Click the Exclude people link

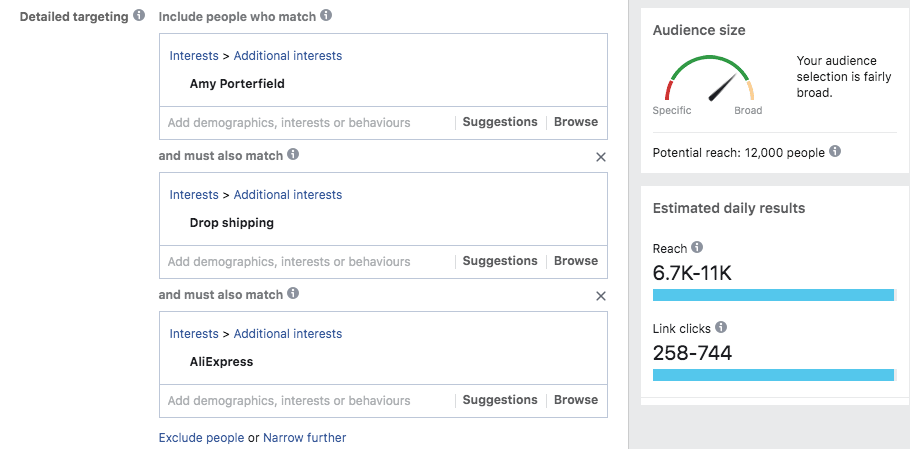coord(201,438)
